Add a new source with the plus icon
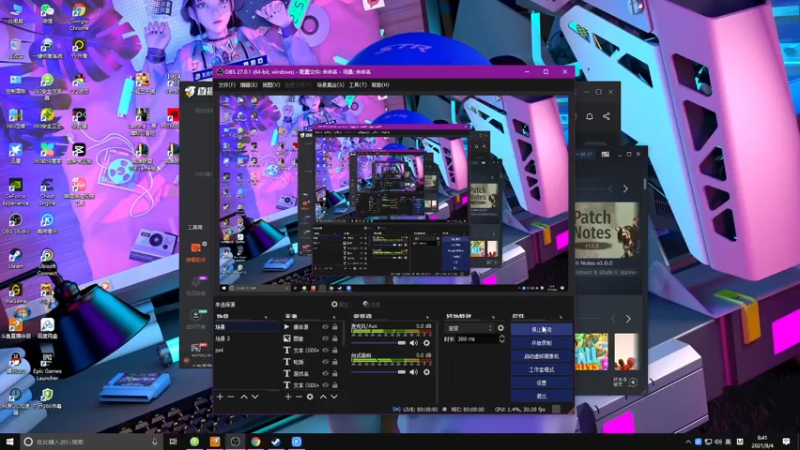The image size is (800, 450). pos(288,396)
